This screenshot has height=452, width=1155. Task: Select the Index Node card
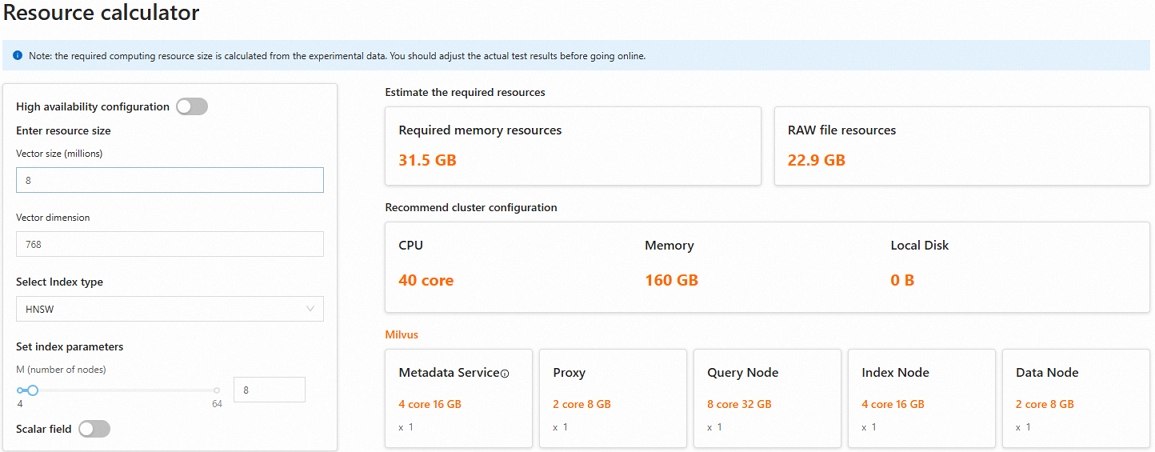coord(921,398)
